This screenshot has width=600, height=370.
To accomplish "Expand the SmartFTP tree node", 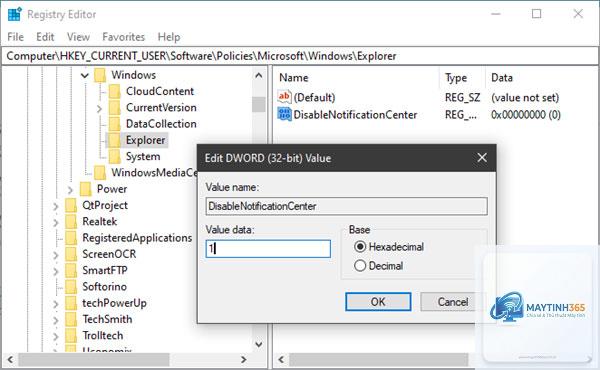I will coord(56,271).
